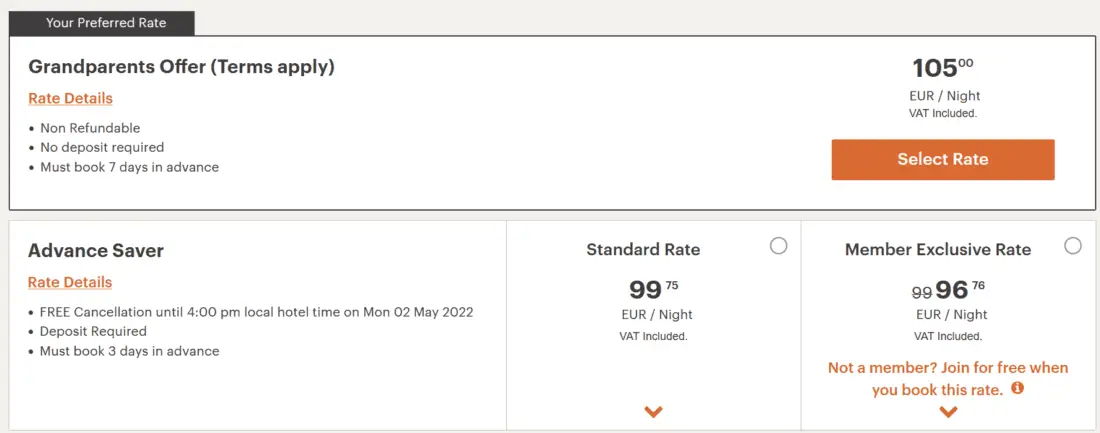Click the info icon beside the join offer

pos(1018,388)
